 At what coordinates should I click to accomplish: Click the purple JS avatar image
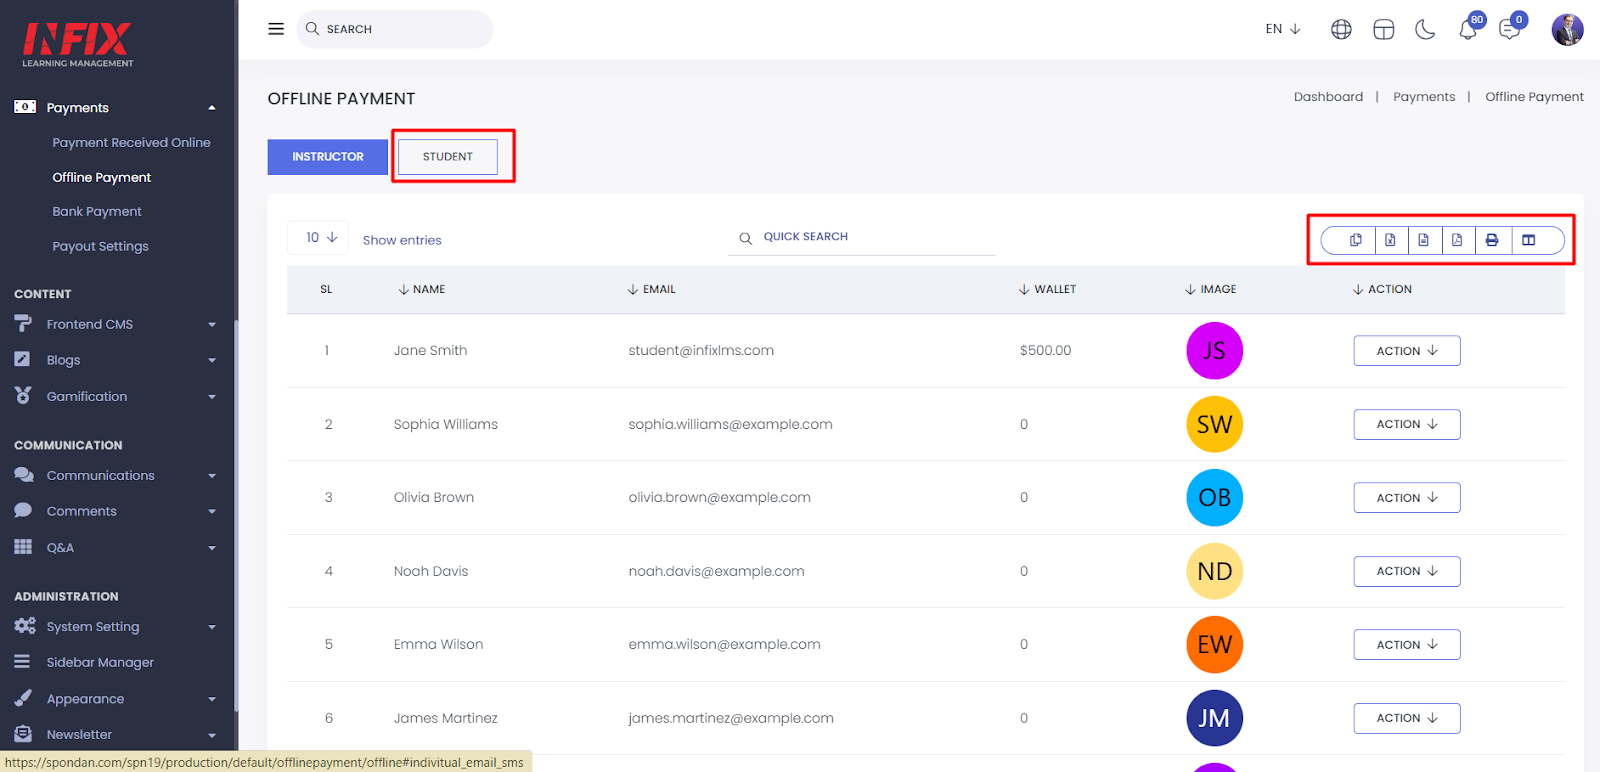(1214, 351)
